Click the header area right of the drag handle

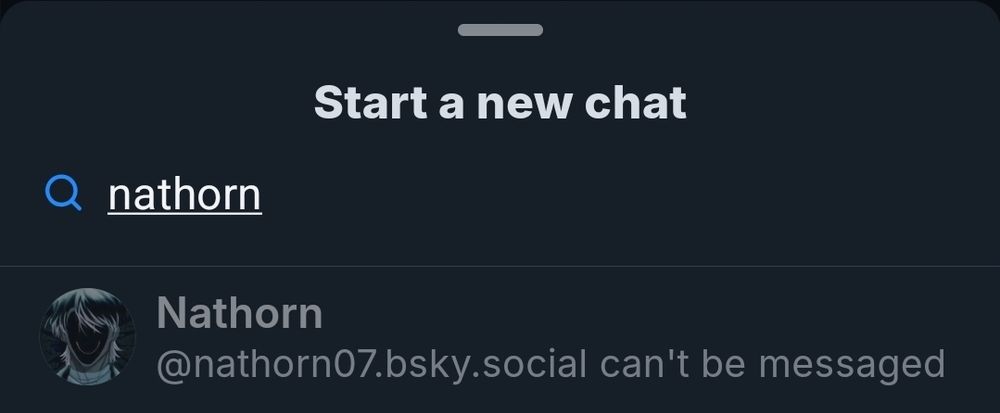click(765, 30)
